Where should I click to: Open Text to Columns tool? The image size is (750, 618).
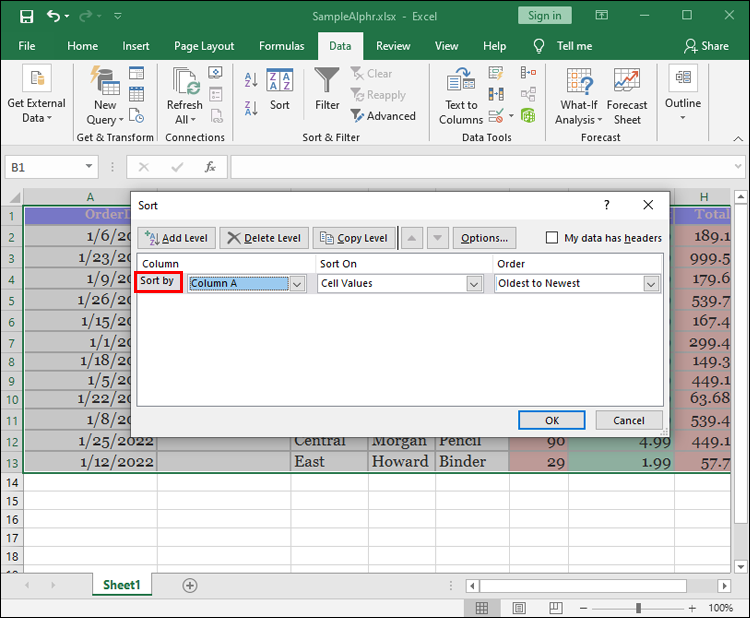[460, 96]
